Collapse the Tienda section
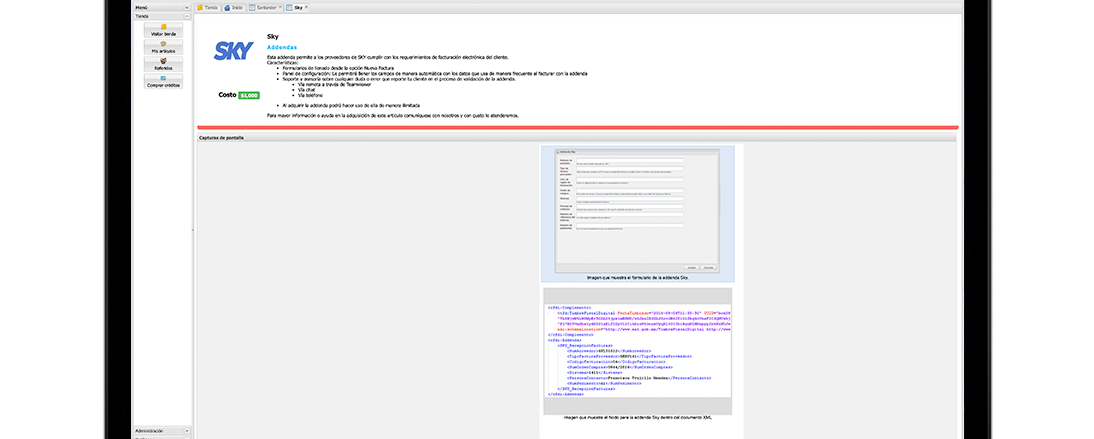1094x439 pixels. point(187,16)
